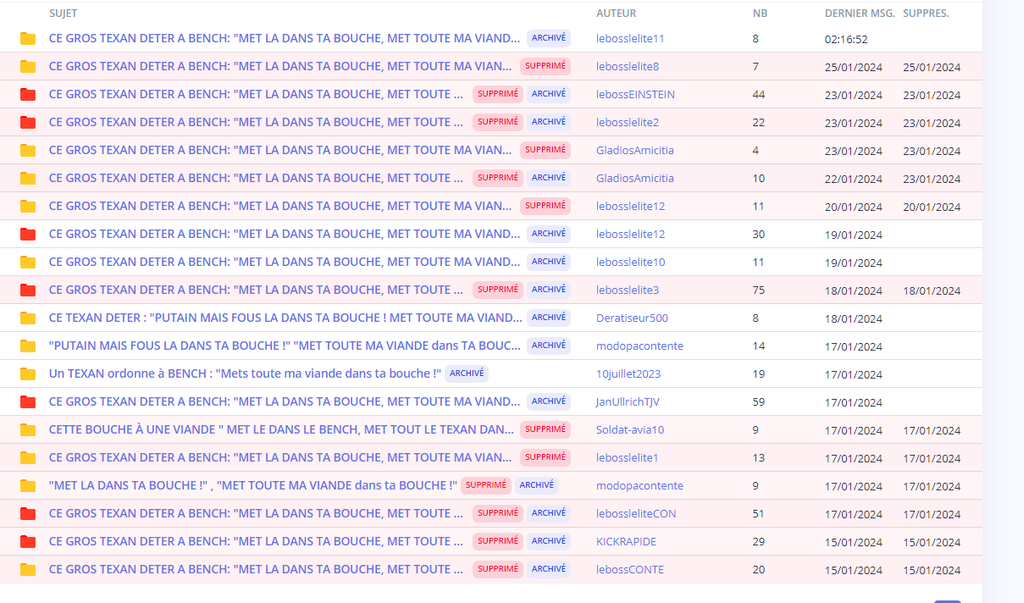The image size is (1024, 603).
Task: Click the red folder icon in lebossEINSTEIN's row
Action: tap(27, 95)
